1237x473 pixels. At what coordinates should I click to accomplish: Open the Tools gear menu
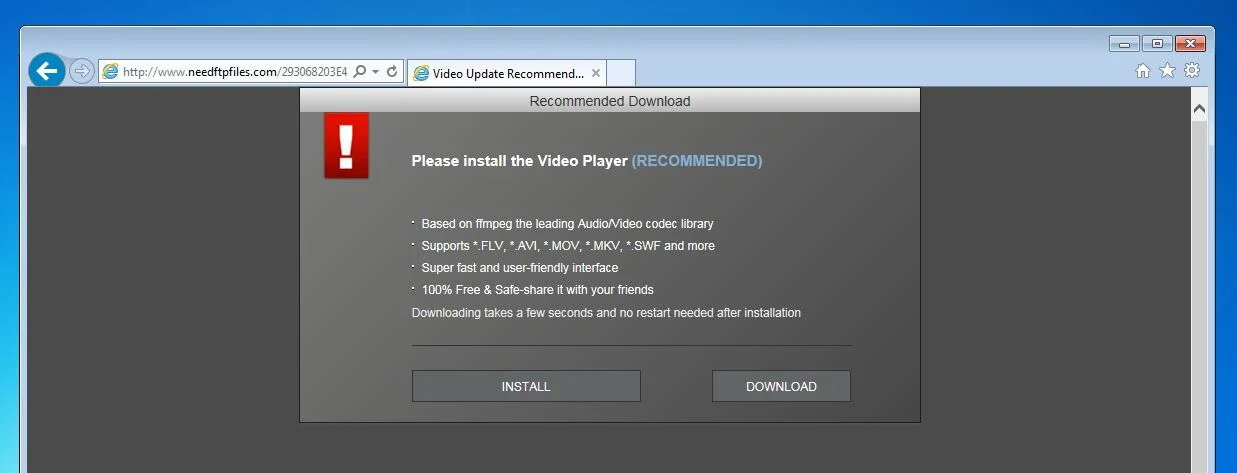(x=1192, y=71)
